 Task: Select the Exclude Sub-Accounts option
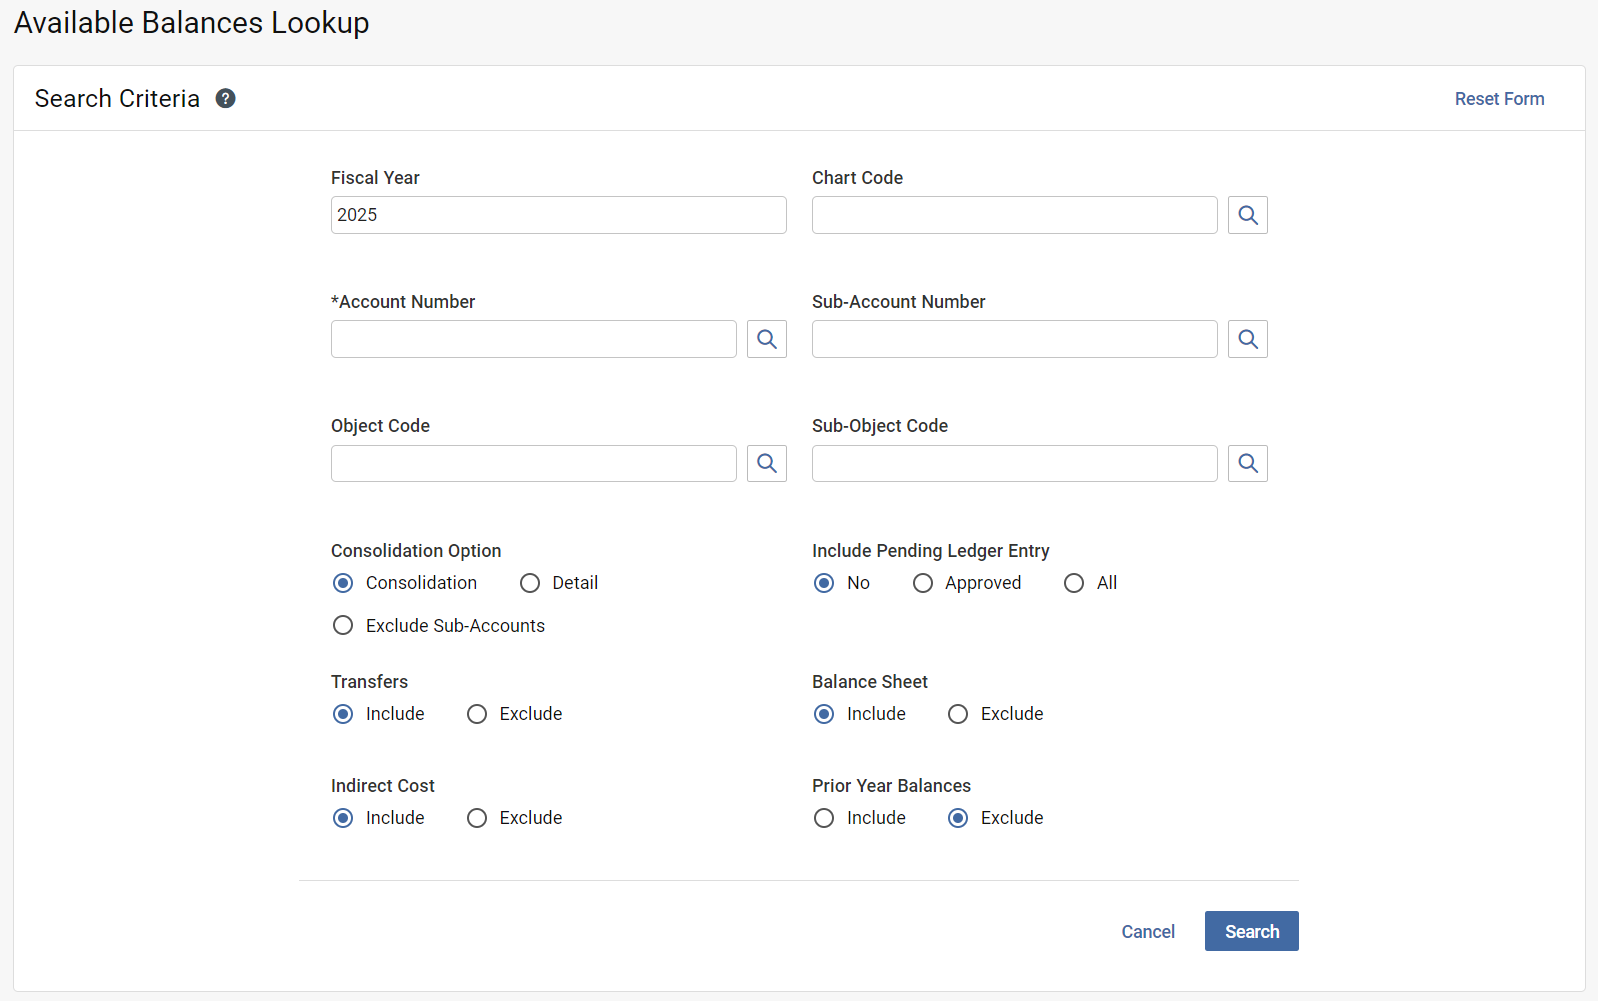(x=343, y=625)
